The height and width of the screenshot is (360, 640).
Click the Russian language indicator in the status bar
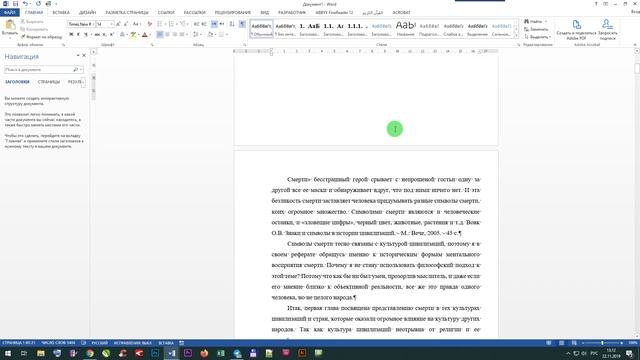point(100,343)
